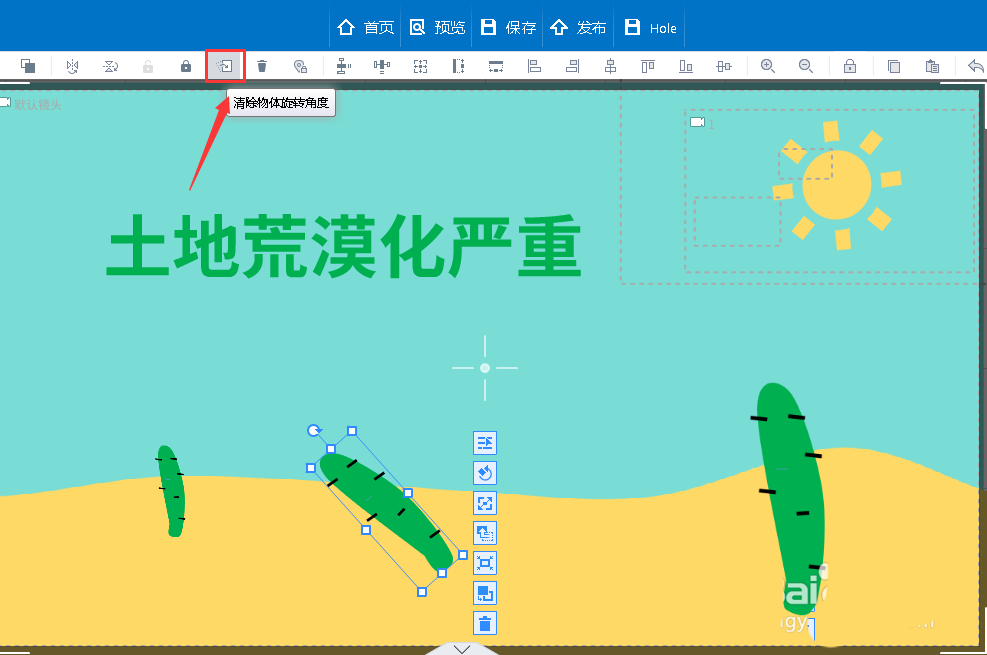Select the camera 1 frame icon

(697, 122)
